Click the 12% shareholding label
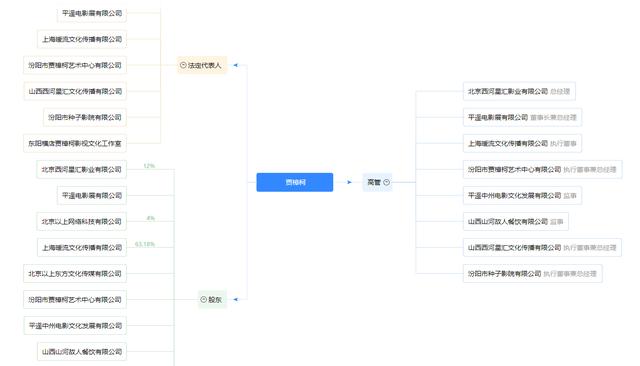This screenshot has width=640, height=366. pos(149,166)
